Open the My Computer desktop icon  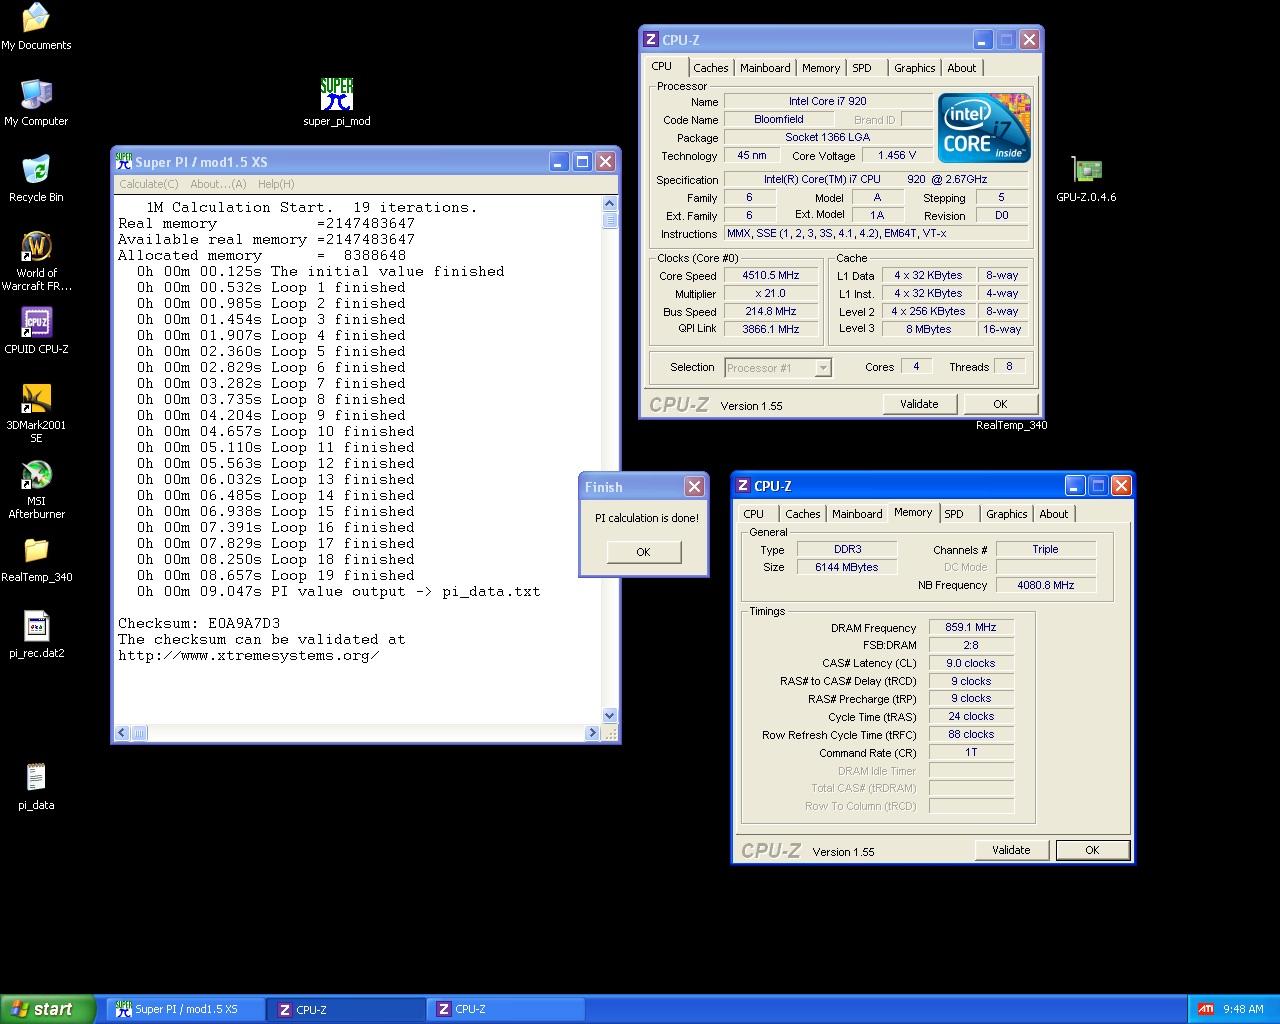(36, 102)
